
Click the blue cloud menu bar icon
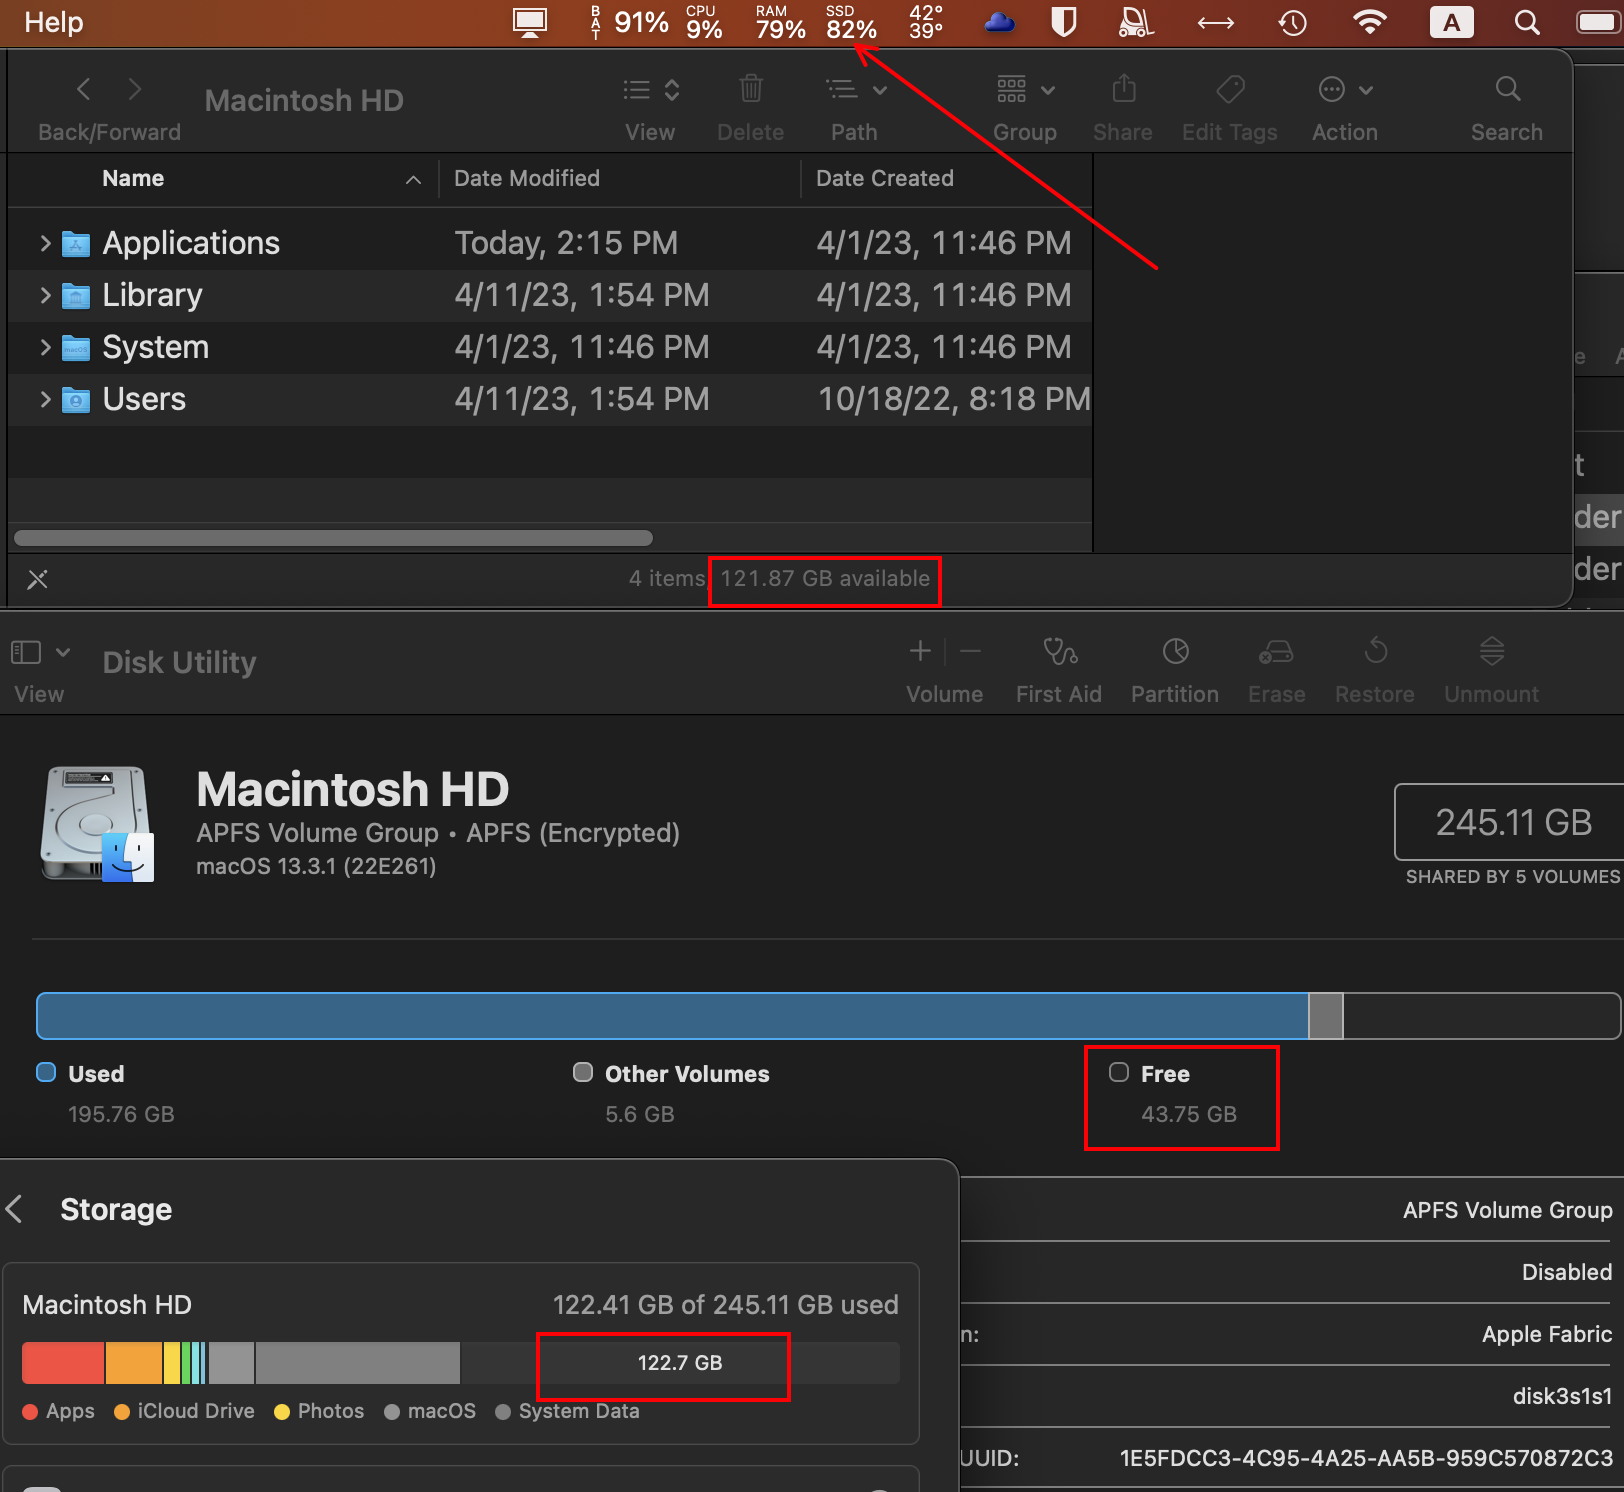pos(1000,22)
